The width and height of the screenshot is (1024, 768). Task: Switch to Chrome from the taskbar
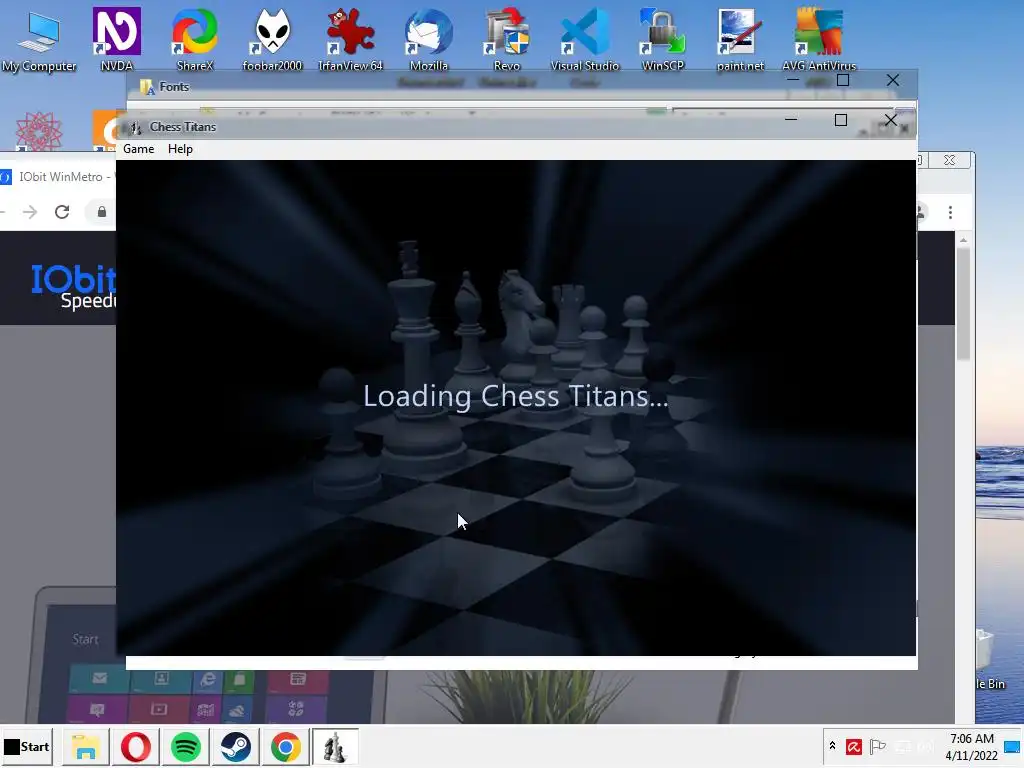point(286,746)
